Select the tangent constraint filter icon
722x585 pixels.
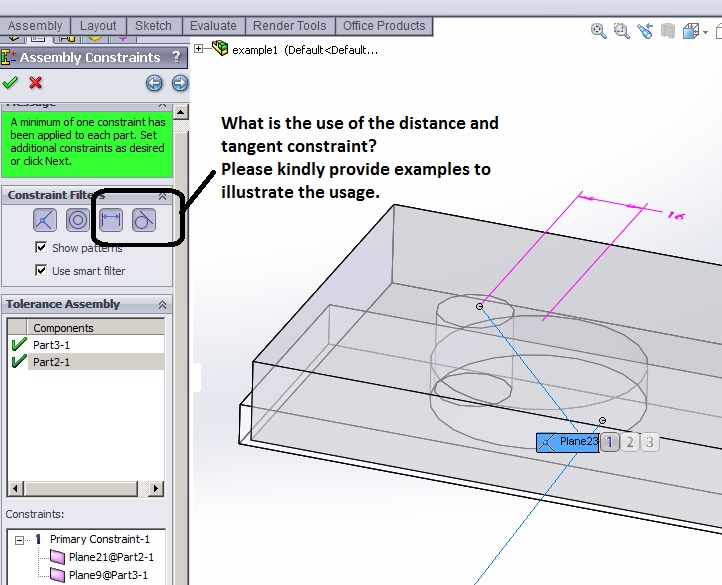144,220
